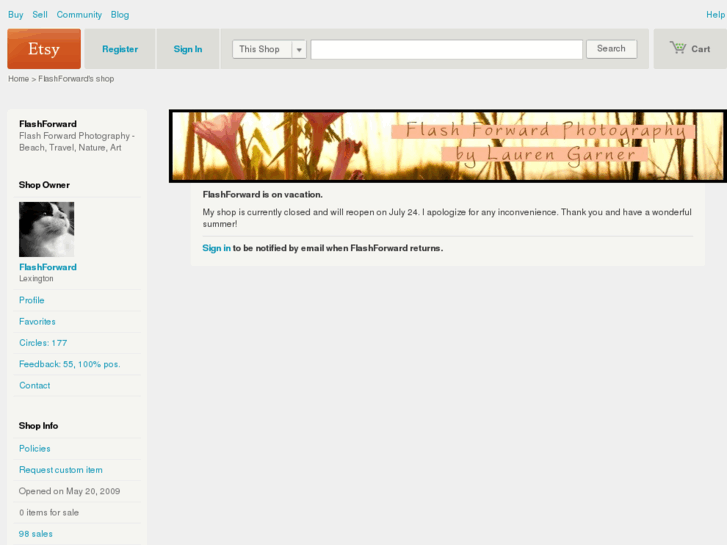This screenshot has height=545, width=727.
Task: Open the Sell menu
Action: tap(40, 15)
